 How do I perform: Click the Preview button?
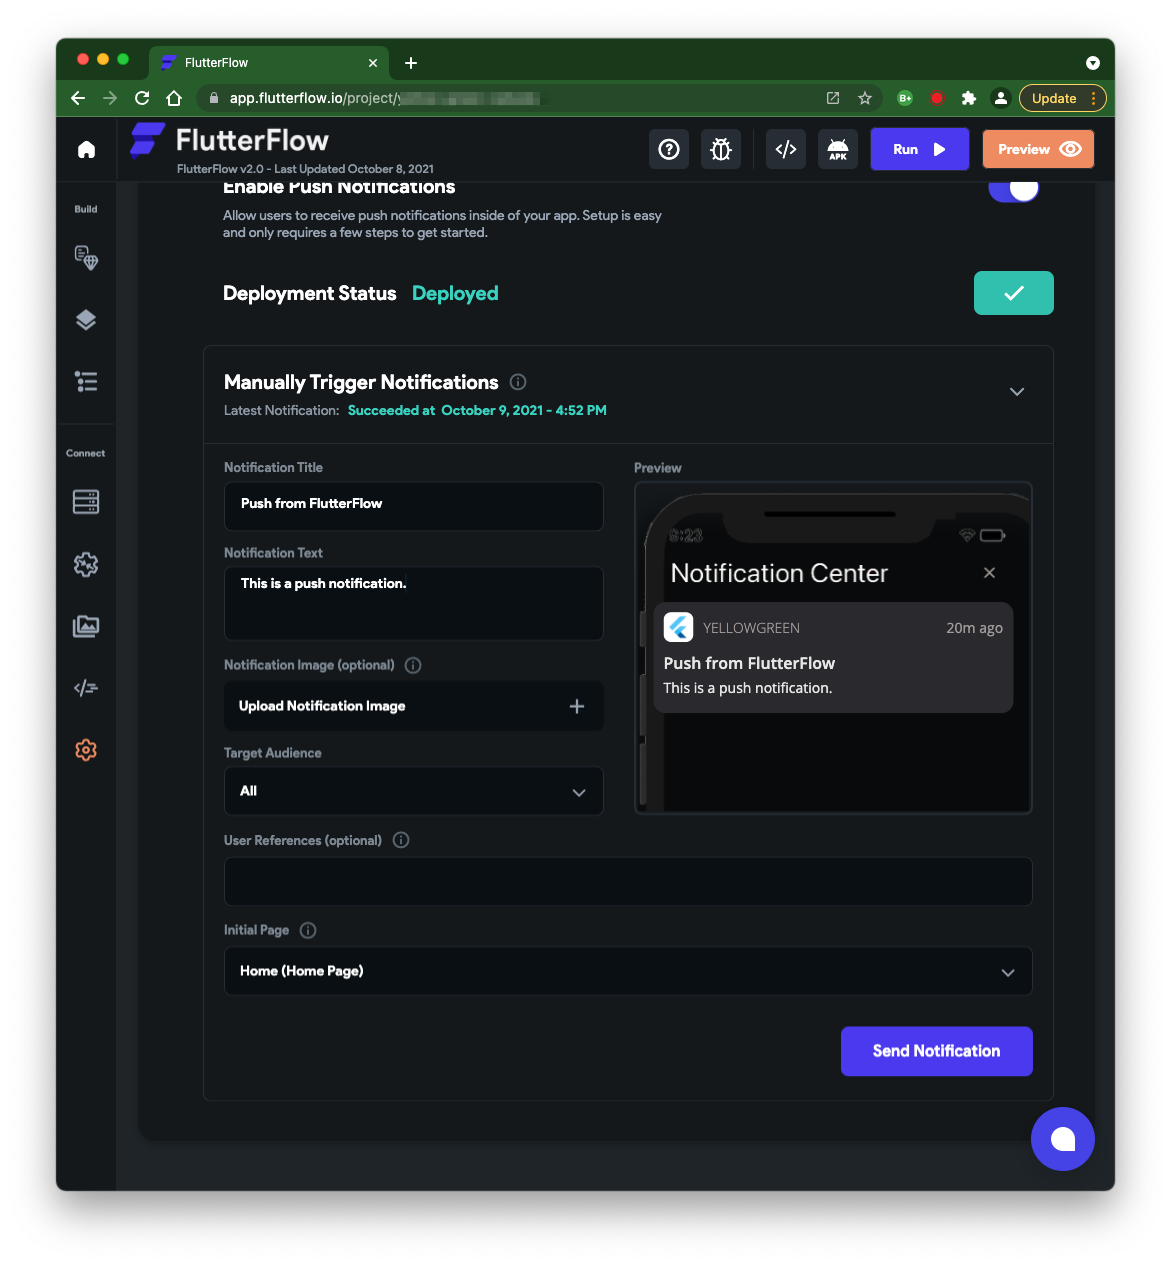(1038, 148)
